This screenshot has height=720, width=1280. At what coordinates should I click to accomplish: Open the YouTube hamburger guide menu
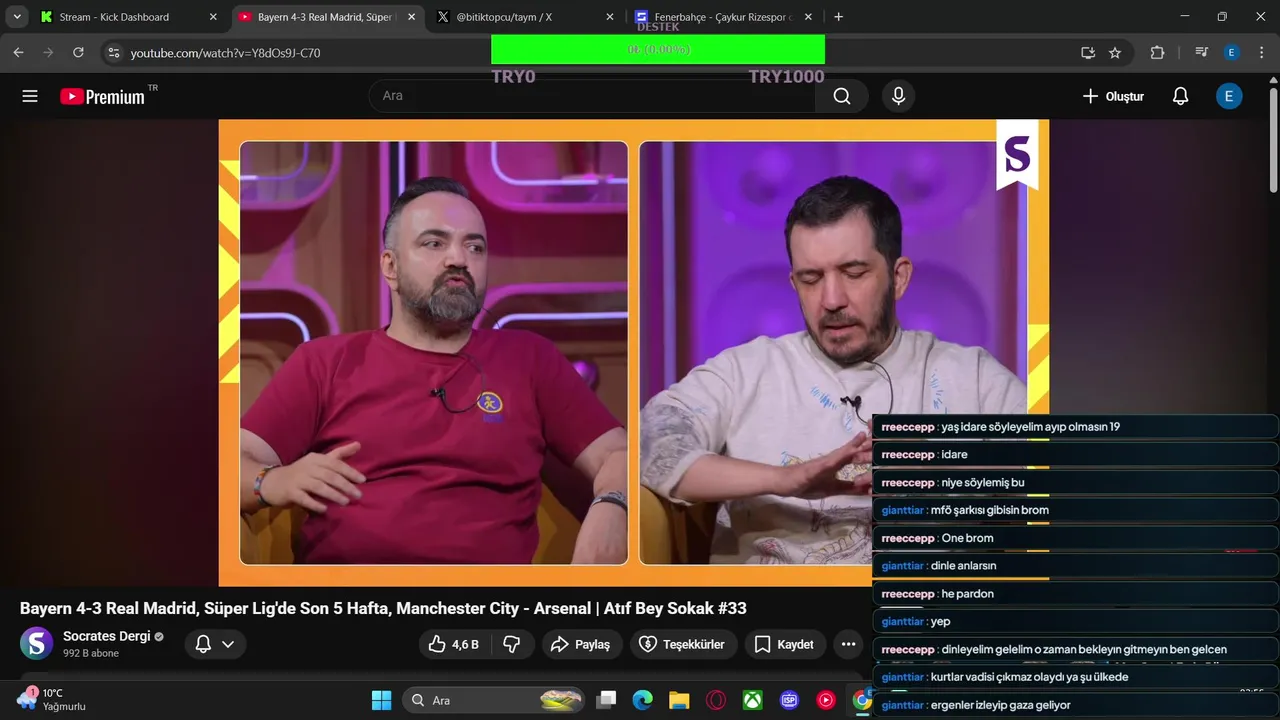point(30,96)
